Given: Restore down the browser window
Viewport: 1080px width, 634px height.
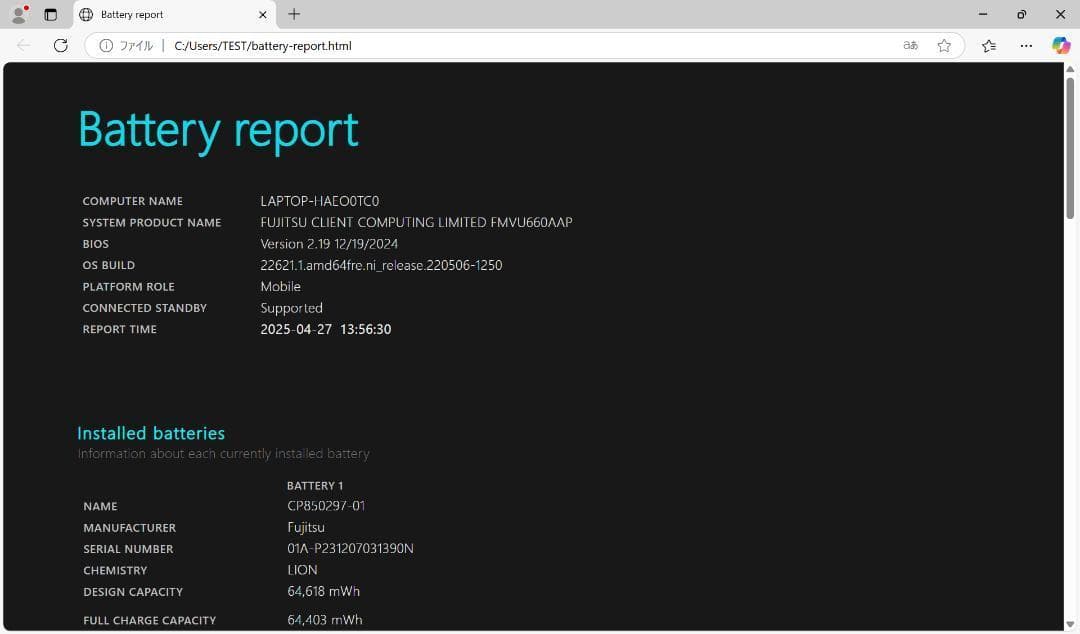Looking at the screenshot, I should pyautogui.click(x=1021, y=14).
